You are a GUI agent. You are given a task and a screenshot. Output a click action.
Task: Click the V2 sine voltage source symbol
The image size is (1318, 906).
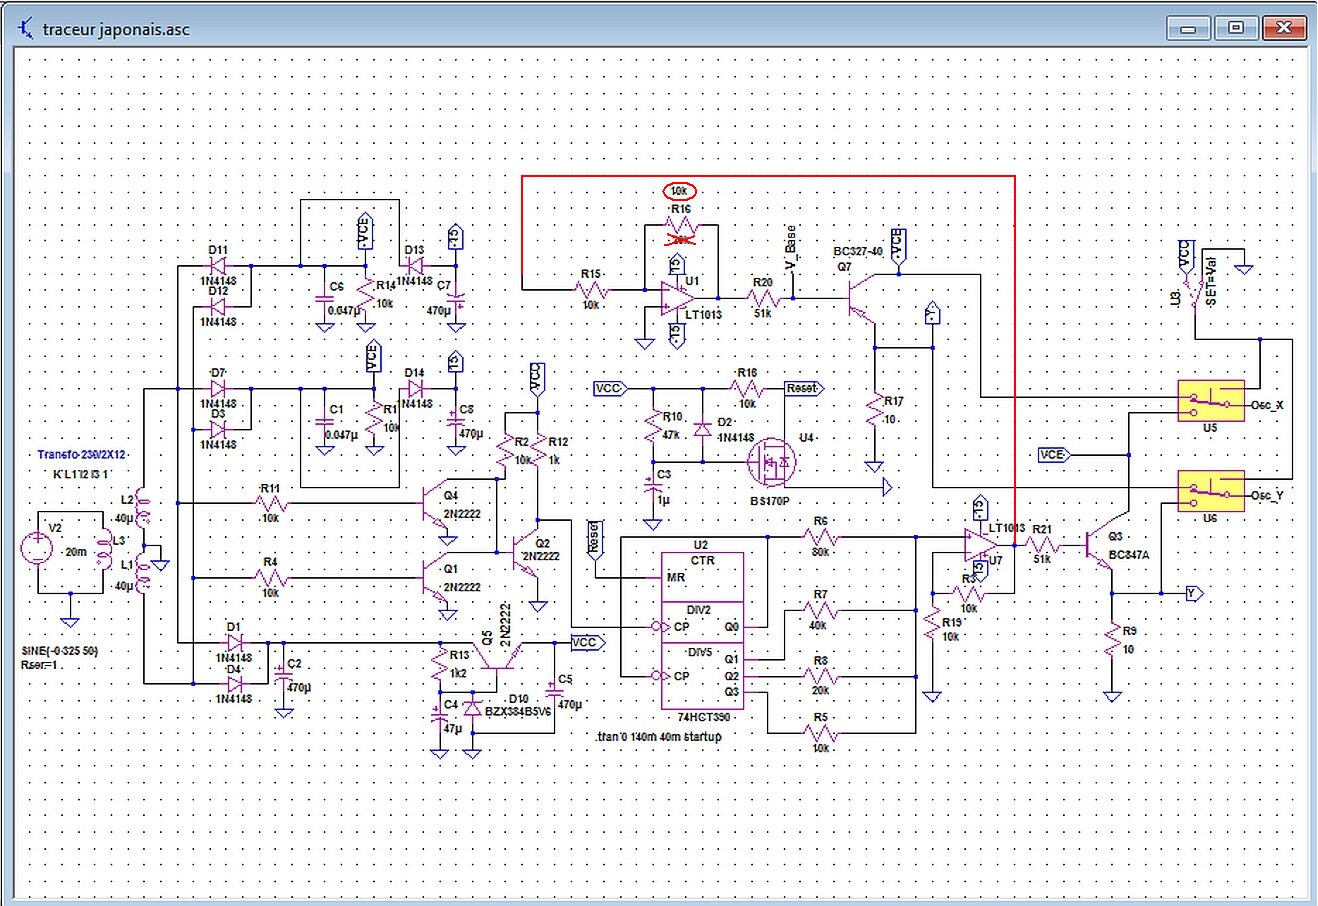click(37, 550)
